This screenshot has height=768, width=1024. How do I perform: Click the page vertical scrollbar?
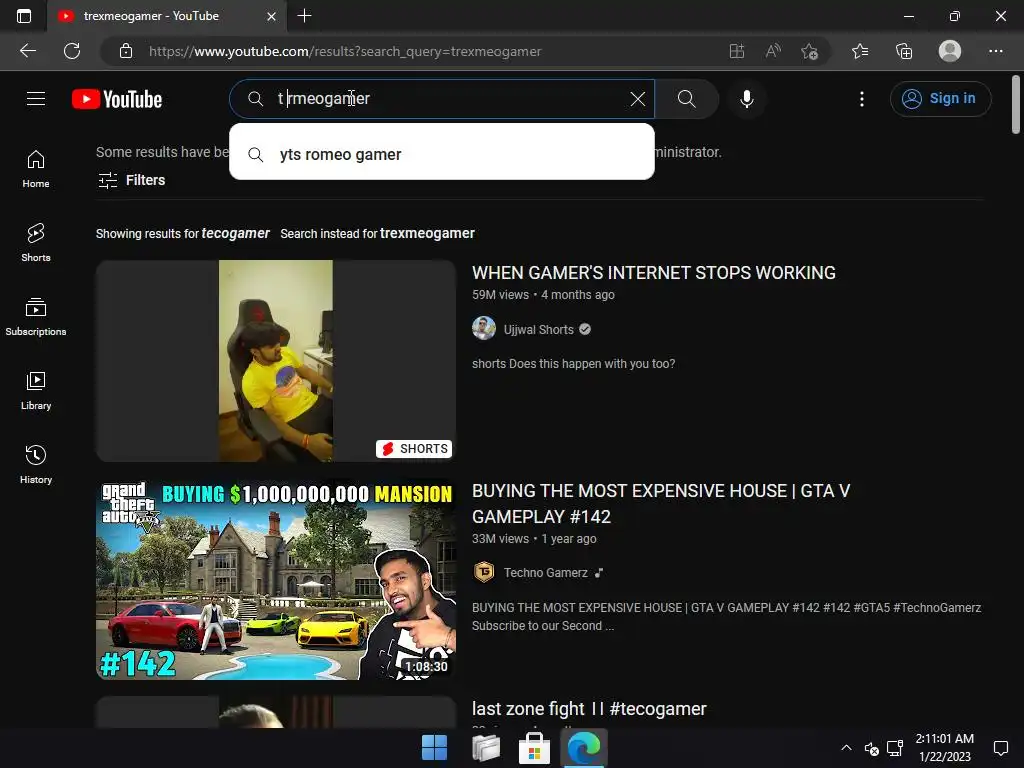1016,104
